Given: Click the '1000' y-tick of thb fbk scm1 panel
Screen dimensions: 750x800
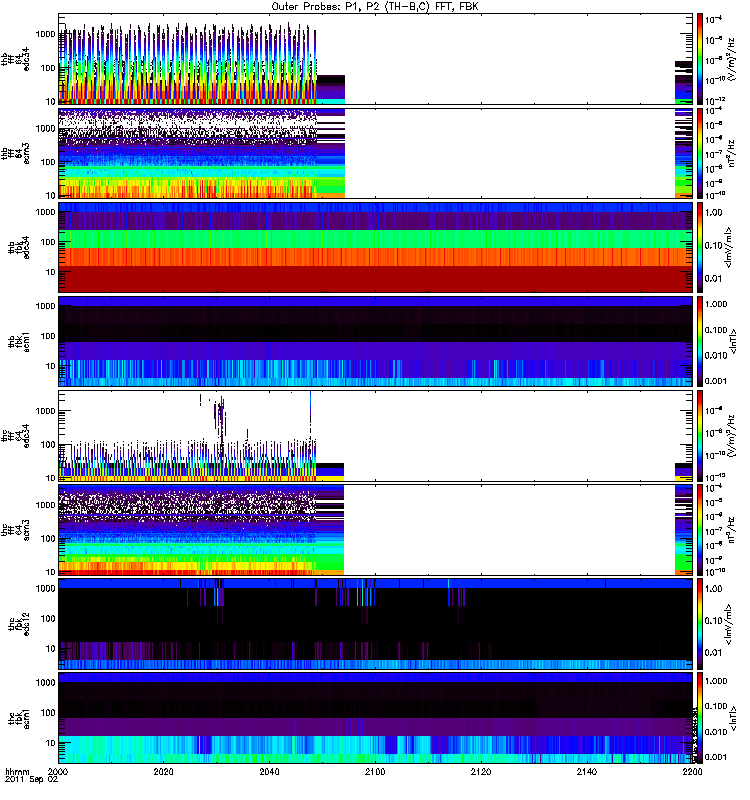Looking at the screenshot, I should (45, 306).
